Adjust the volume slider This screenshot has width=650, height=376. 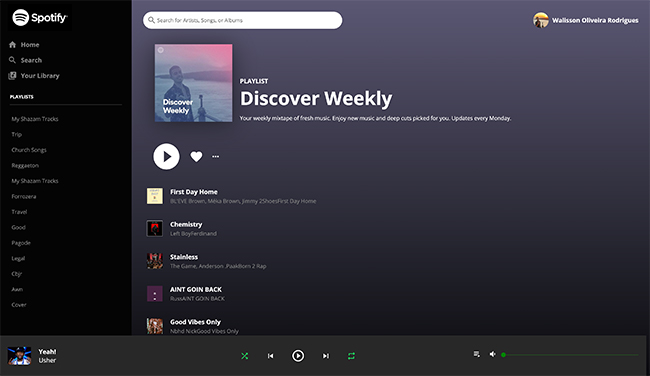pyautogui.click(x=570, y=355)
